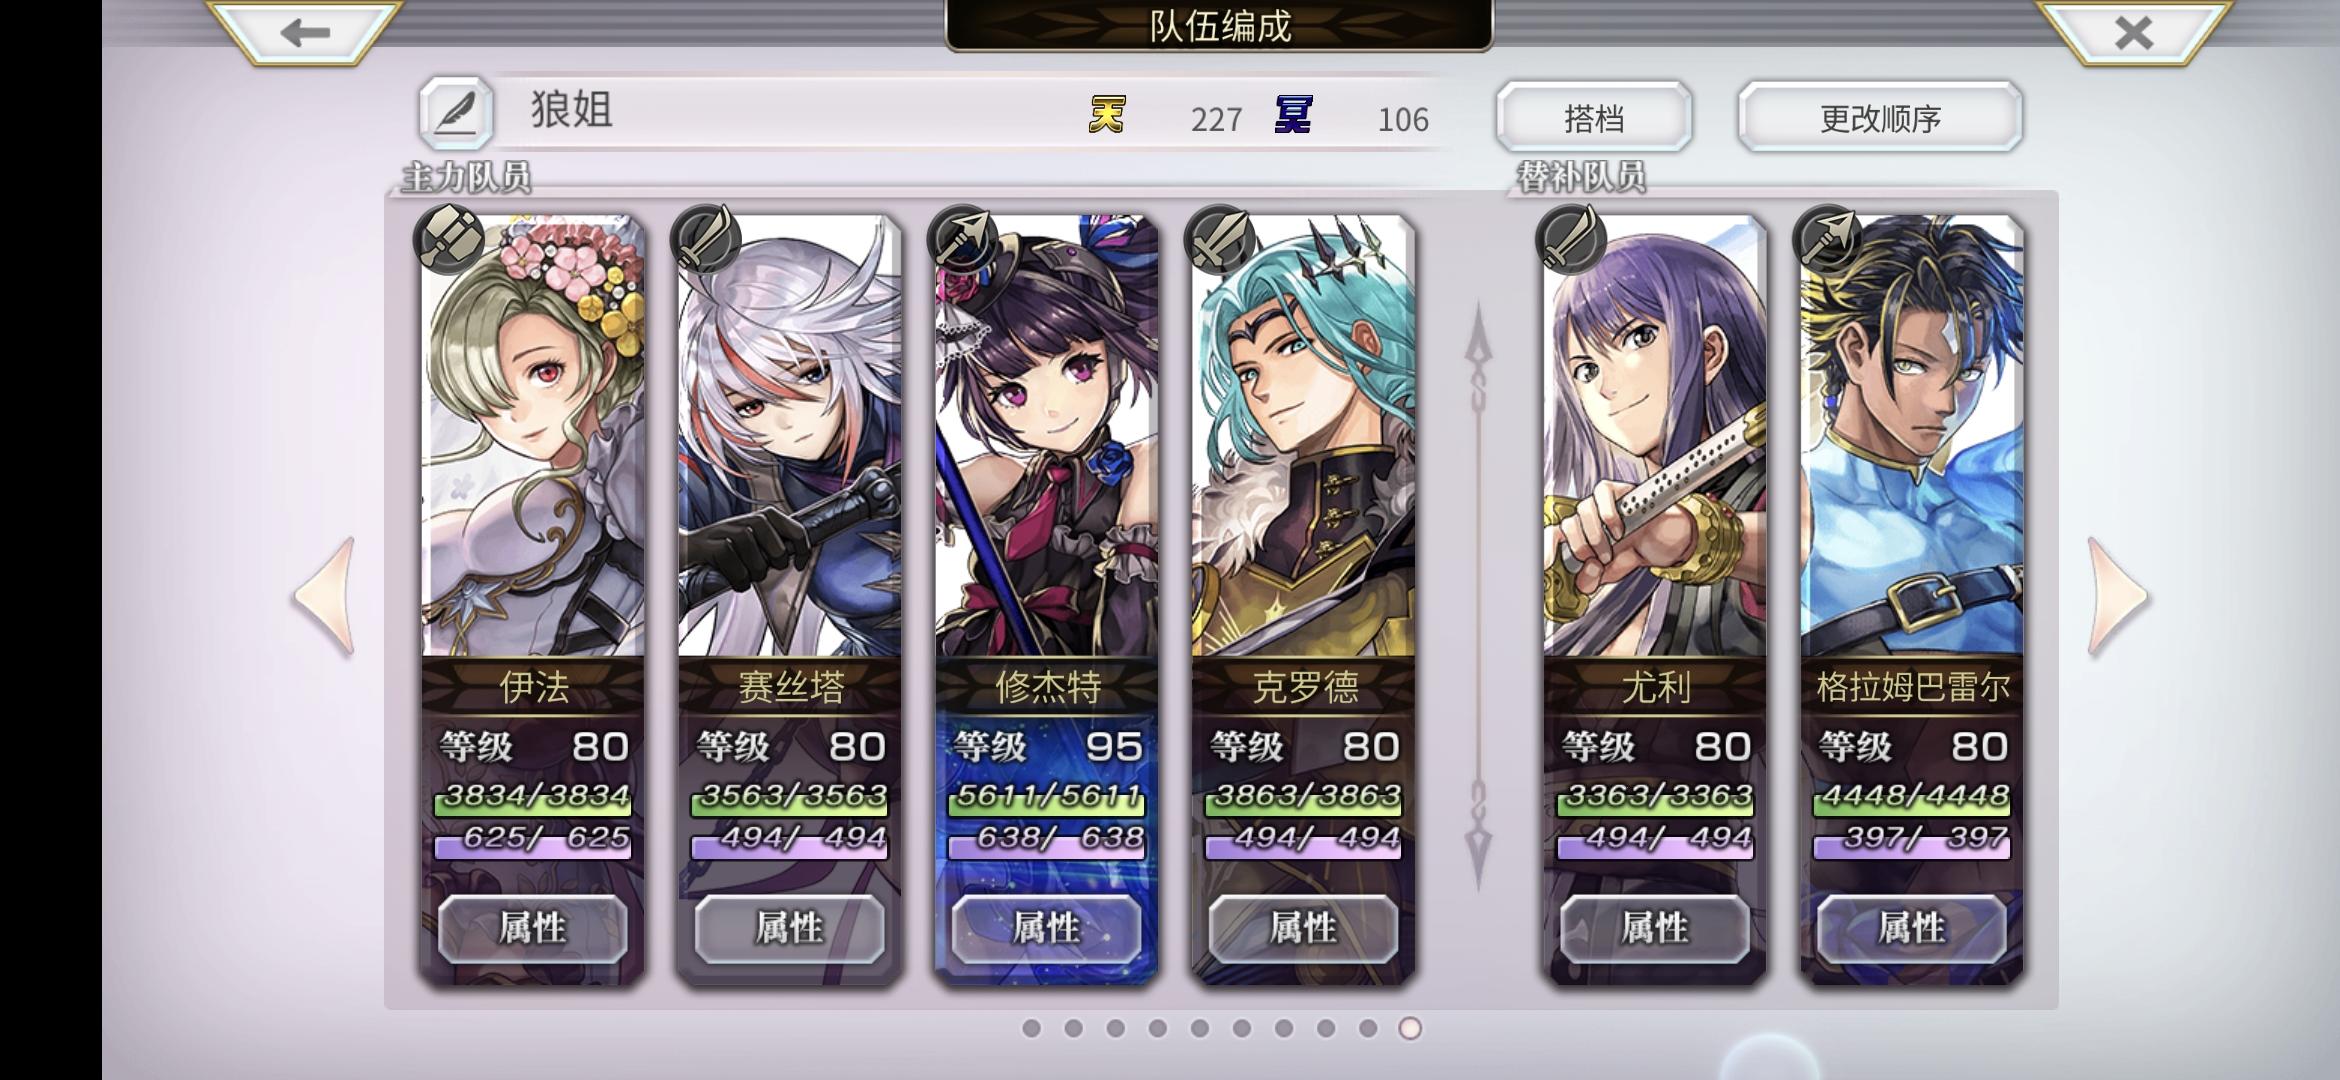Click the sword icon on 尤利
The width and height of the screenshot is (2340, 1080).
coord(1570,238)
